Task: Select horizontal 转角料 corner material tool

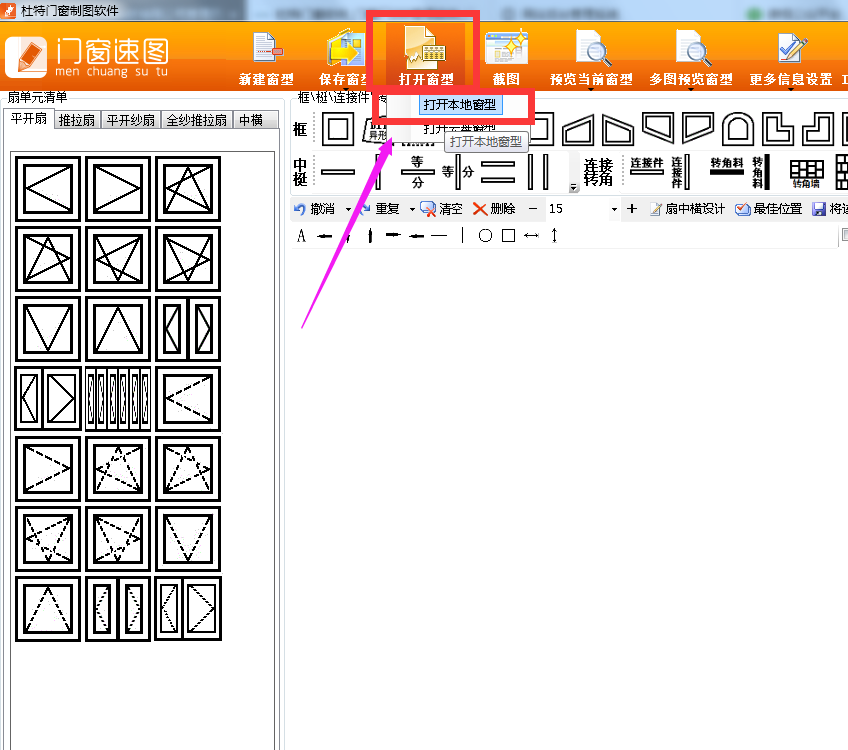Action: [x=727, y=167]
